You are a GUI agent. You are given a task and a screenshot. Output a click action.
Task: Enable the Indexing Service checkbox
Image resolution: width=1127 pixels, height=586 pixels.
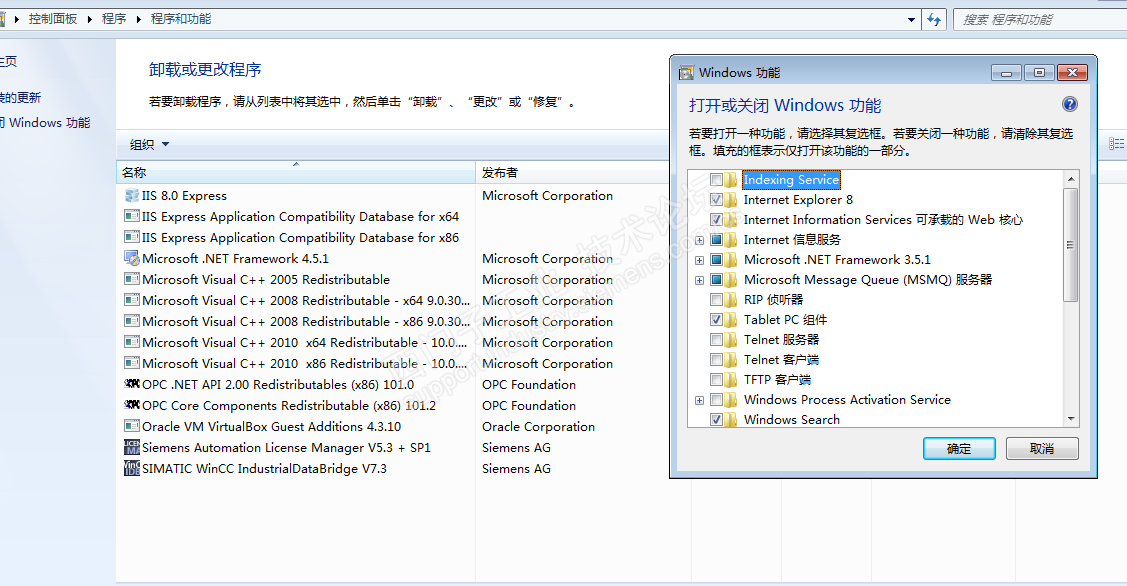[x=716, y=180]
